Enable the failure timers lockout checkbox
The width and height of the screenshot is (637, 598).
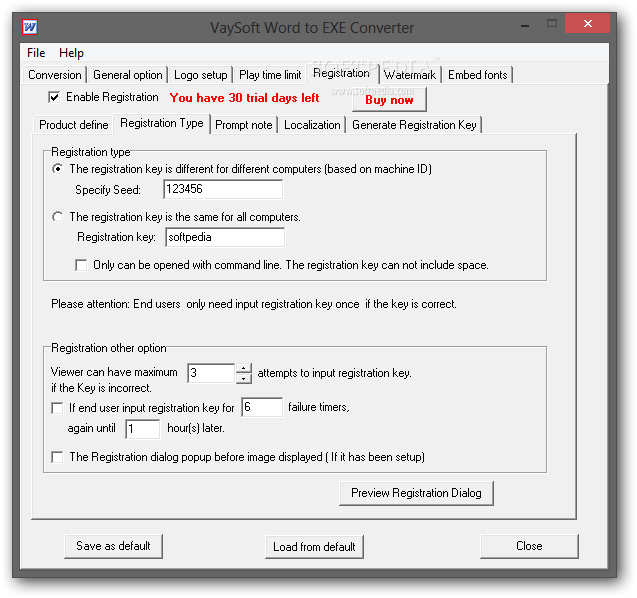pos(57,408)
